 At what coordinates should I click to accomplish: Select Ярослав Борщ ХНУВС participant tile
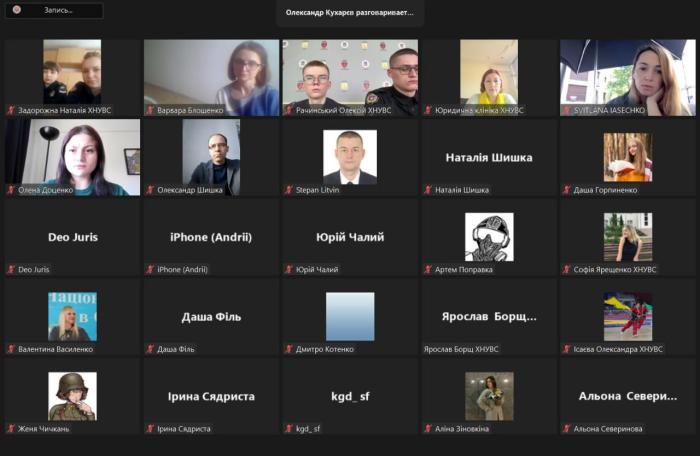[x=489, y=317]
